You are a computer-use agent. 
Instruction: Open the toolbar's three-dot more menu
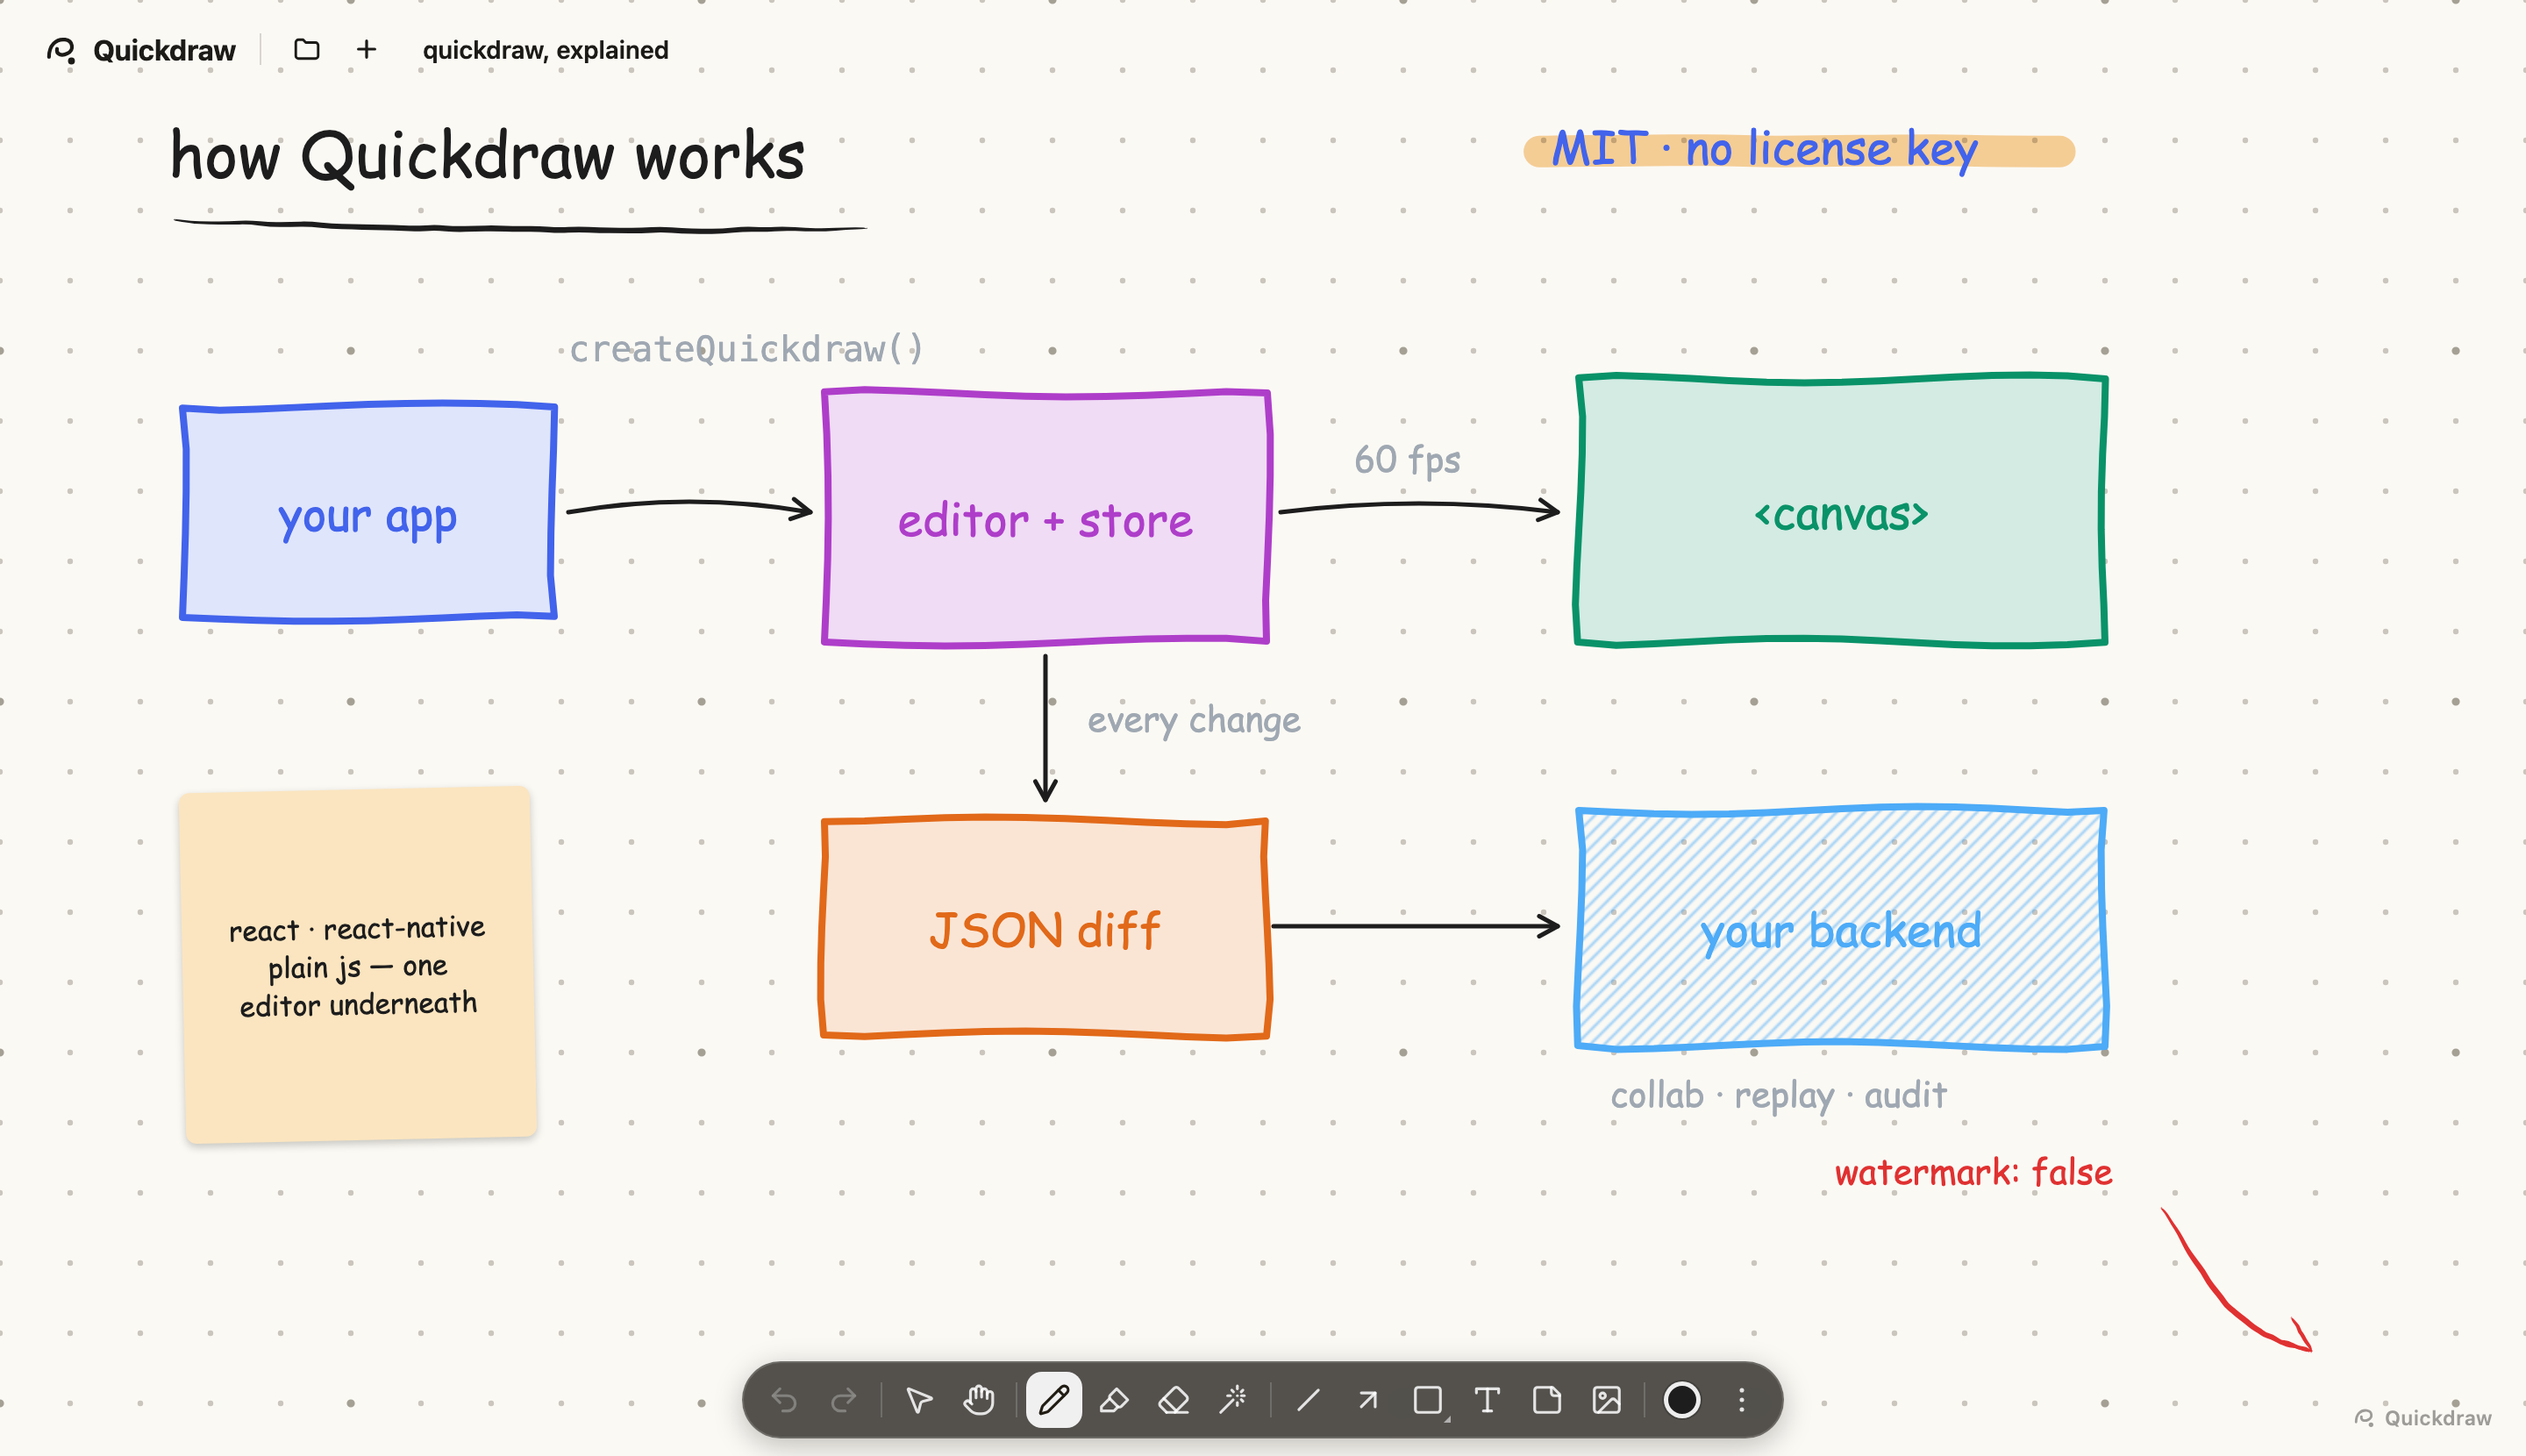click(1742, 1400)
